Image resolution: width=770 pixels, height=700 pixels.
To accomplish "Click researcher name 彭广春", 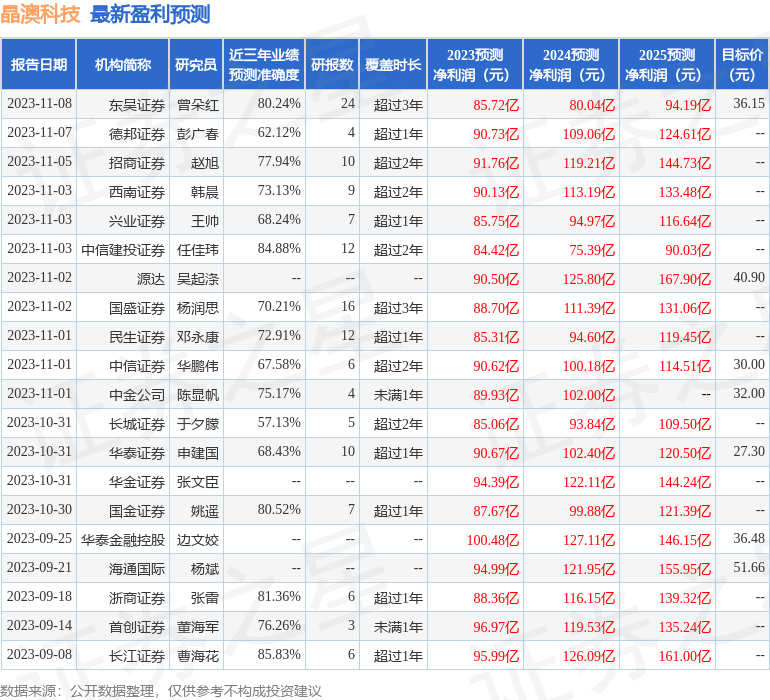I will 197,134.
